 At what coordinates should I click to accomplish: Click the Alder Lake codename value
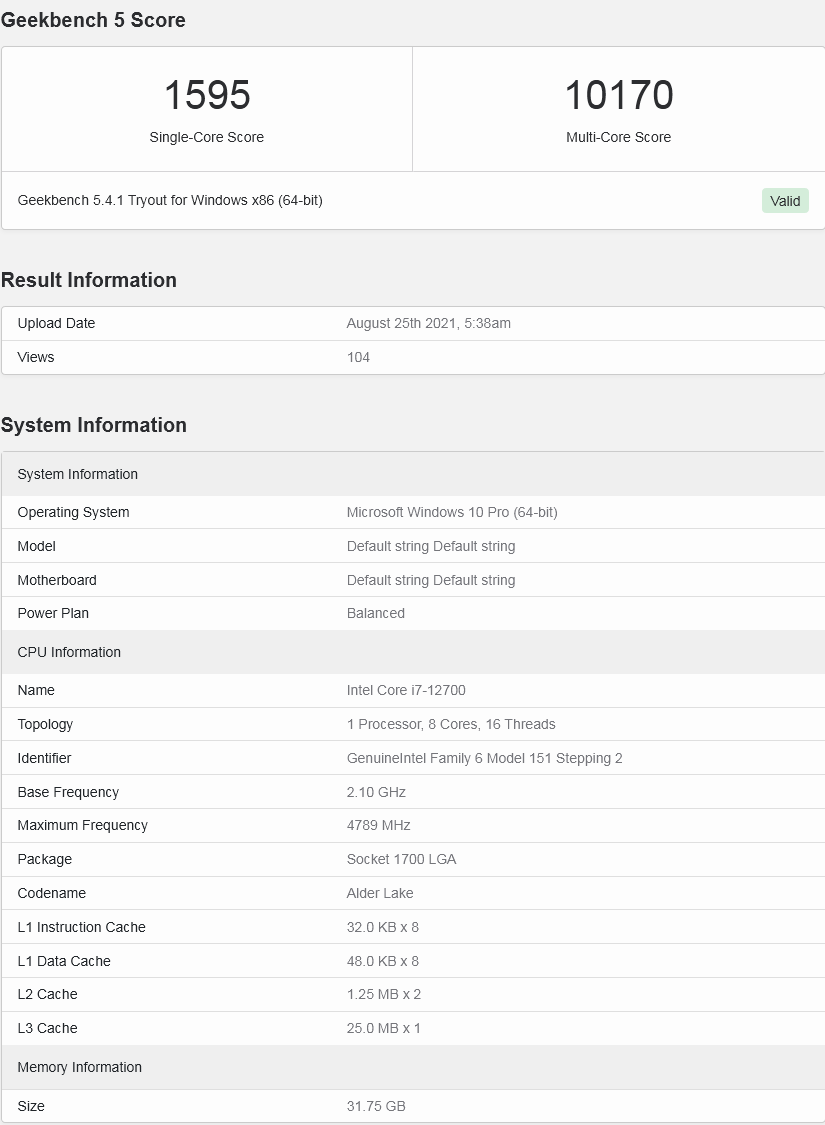[380, 893]
